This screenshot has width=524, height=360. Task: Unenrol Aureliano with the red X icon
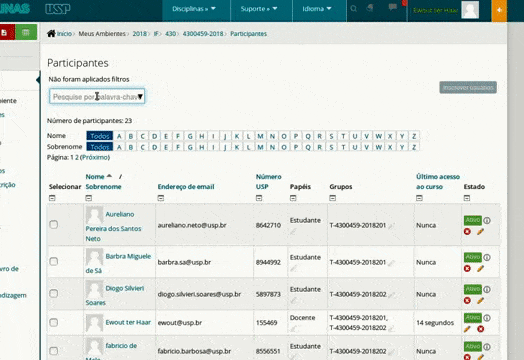(x=467, y=231)
